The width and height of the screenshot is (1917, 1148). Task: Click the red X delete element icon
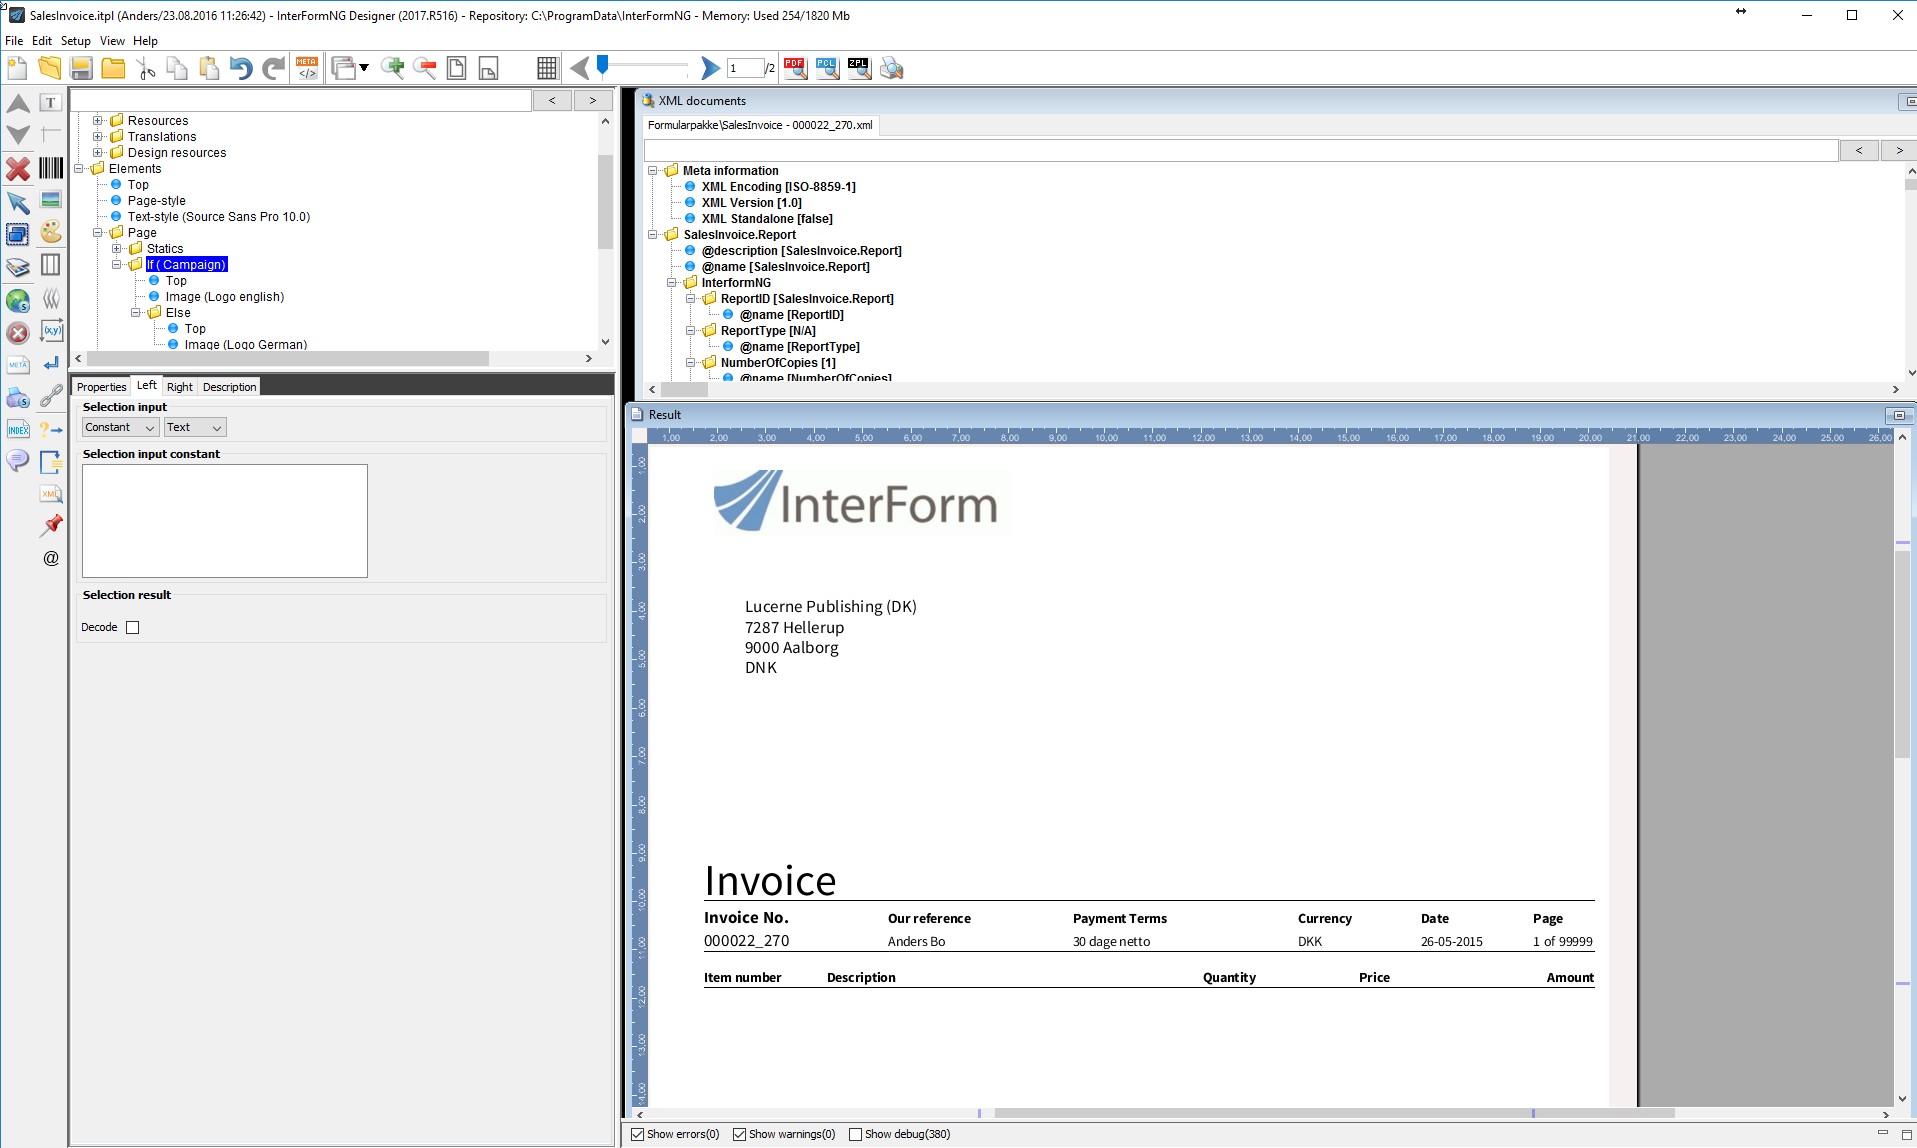click(x=18, y=168)
